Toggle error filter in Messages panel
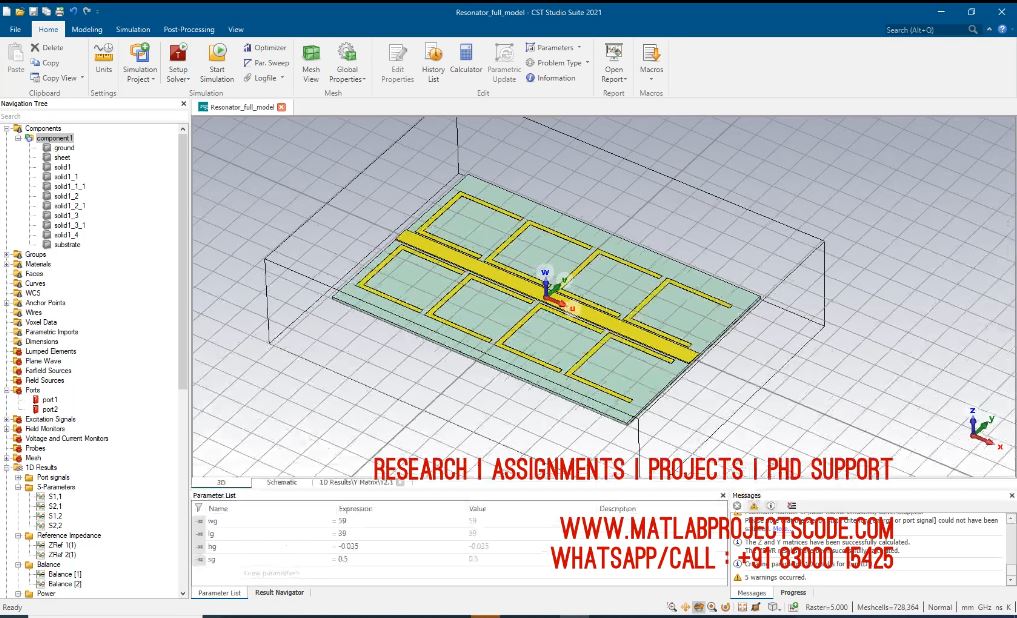Screen dimensions: 1017x618 tap(738, 506)
